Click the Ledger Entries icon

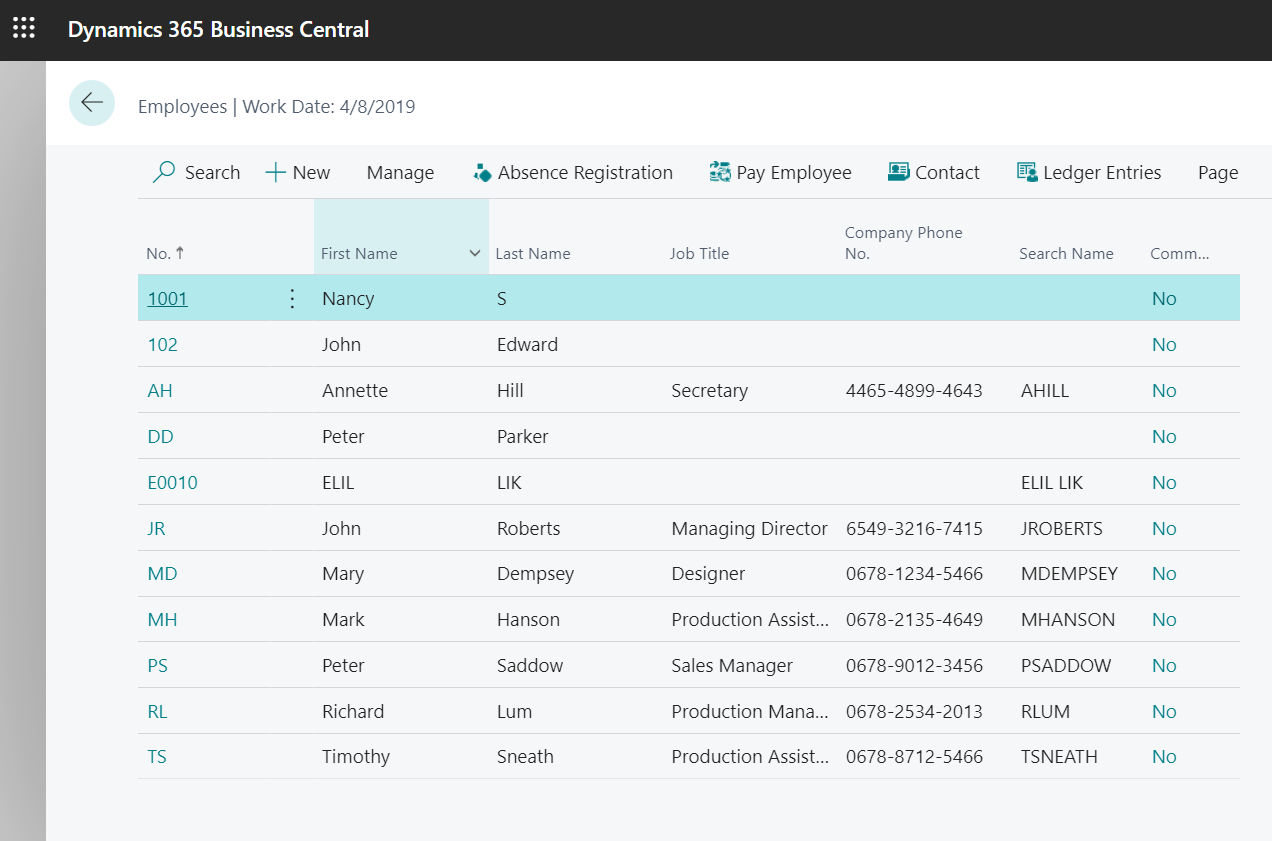pos(1027,172)
